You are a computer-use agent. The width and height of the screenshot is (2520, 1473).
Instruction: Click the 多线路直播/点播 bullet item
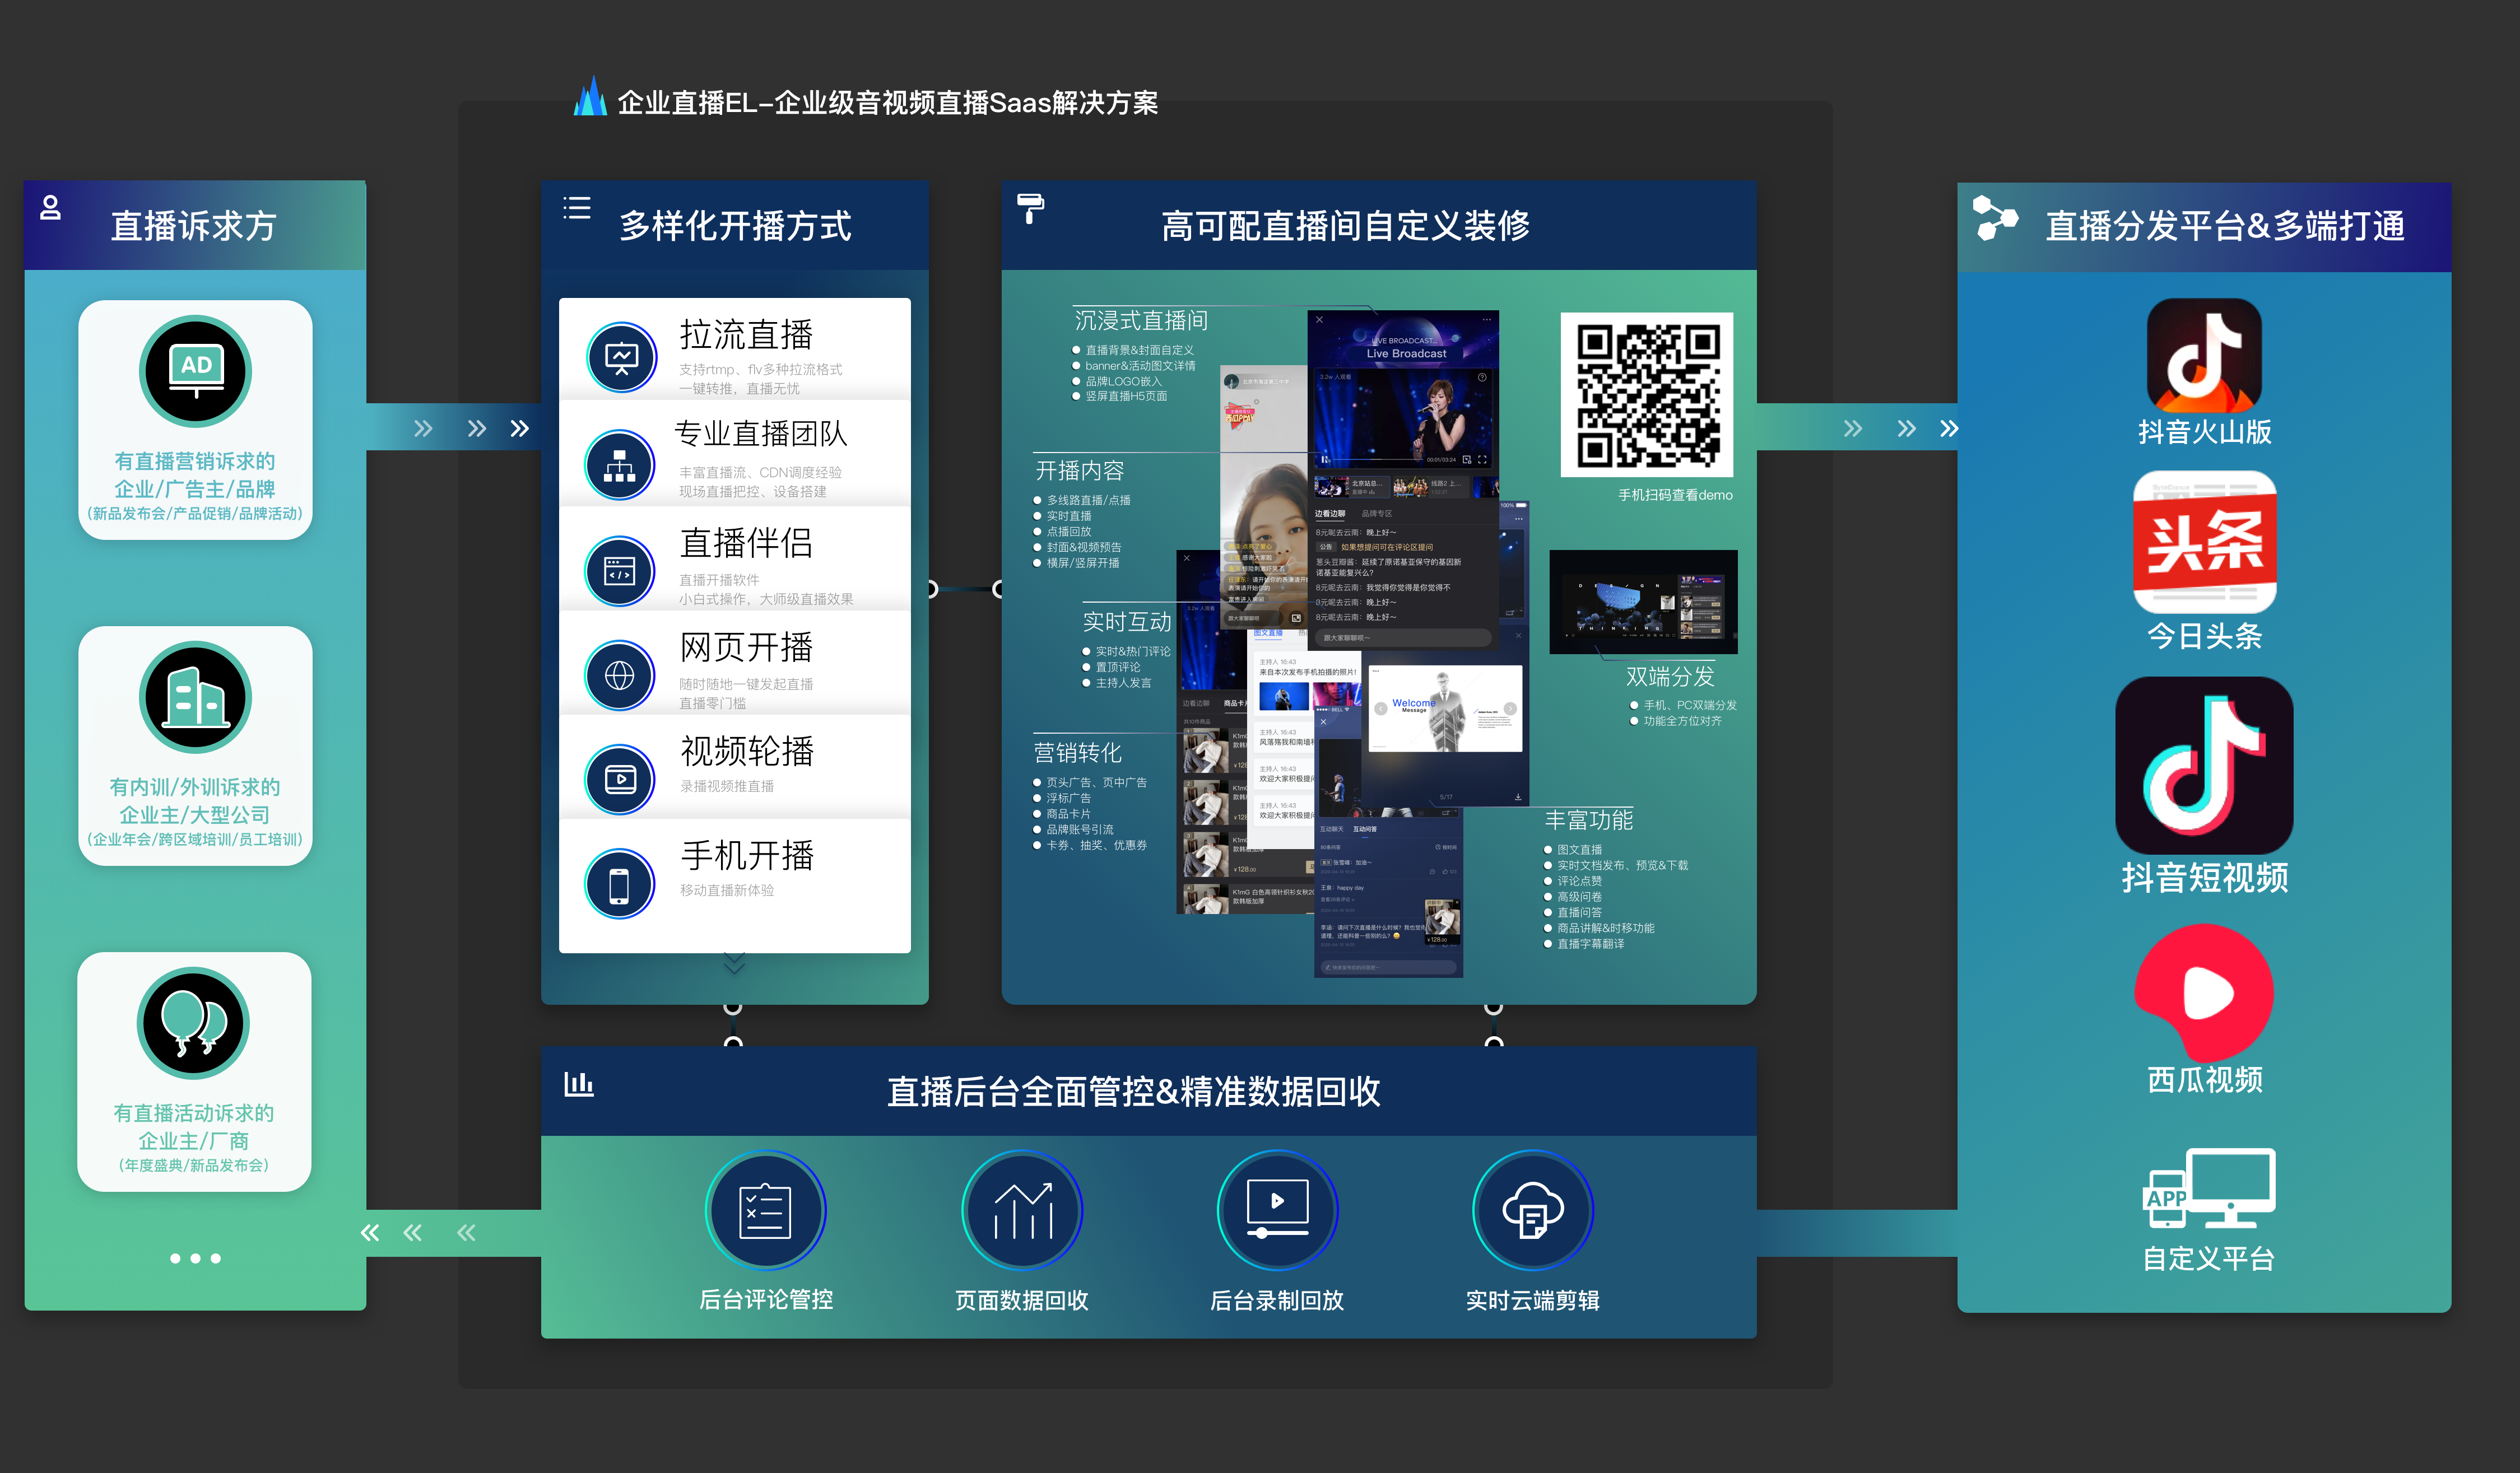tap(1081, 500)
